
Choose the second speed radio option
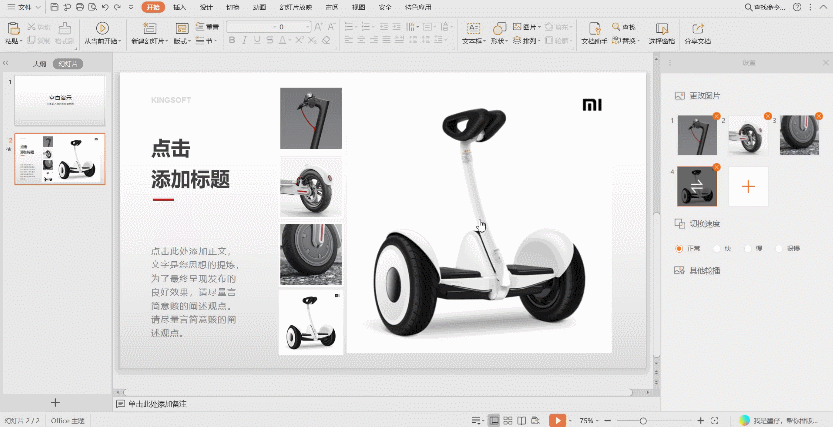pos(716,247)
